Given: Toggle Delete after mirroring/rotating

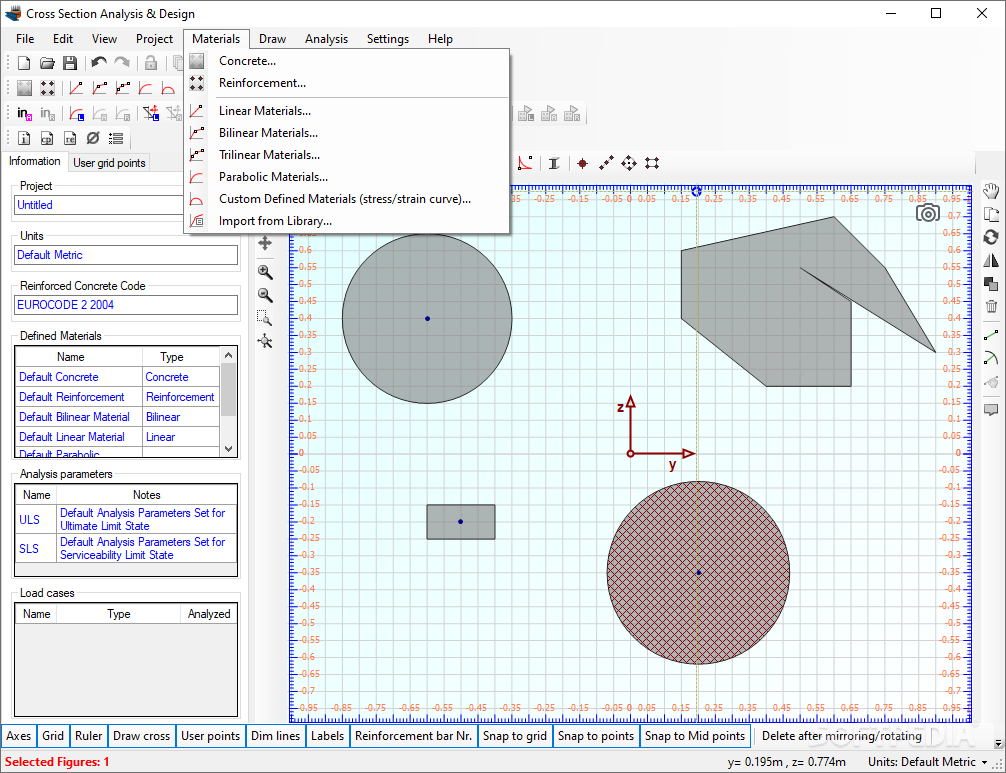Looking at the screenshot, I should click(x=842, y=736).
